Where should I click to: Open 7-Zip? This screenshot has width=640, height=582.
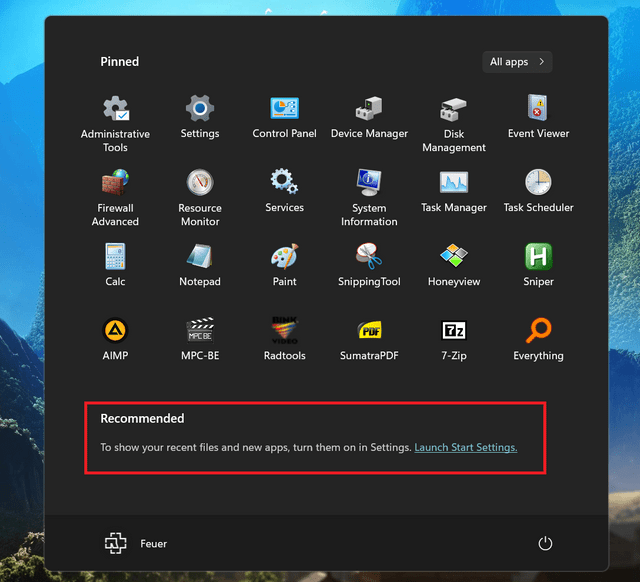(454, 339)
